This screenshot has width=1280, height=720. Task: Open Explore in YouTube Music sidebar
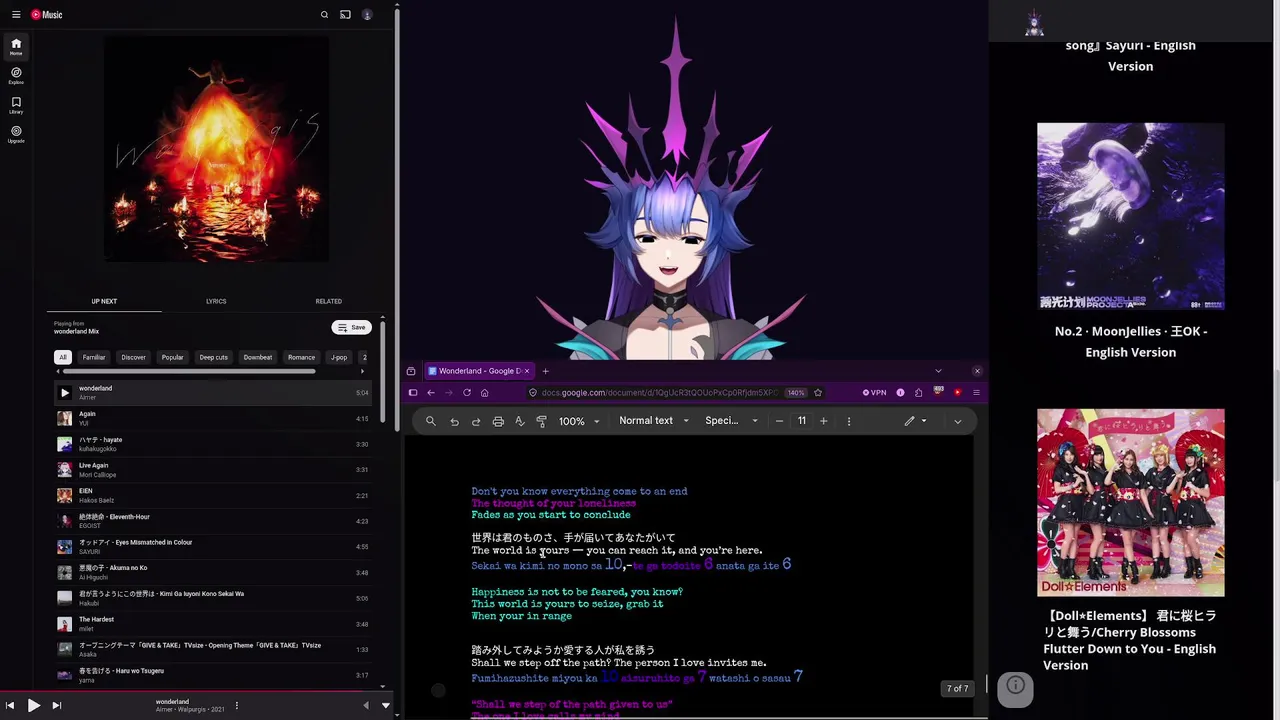coord(16,75)
